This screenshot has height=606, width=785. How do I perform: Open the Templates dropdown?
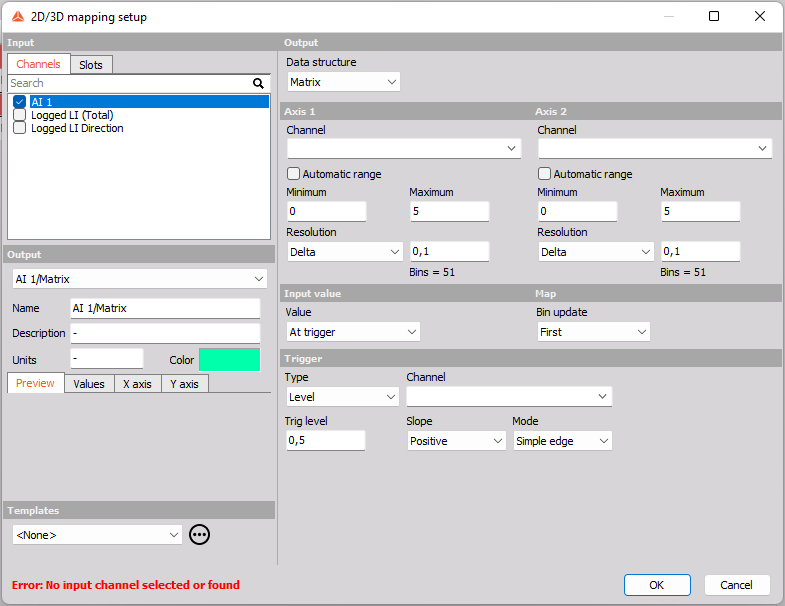click(98, 535)
